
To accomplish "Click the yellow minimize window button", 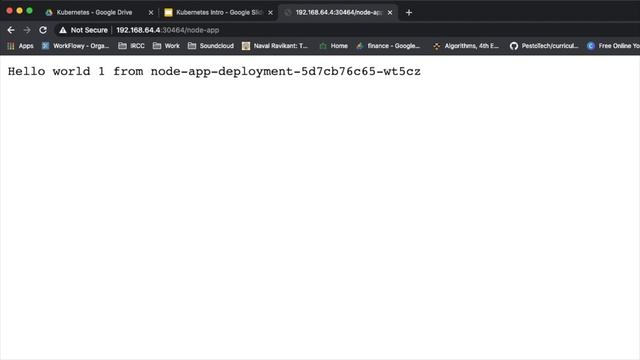I will coord(19,11).
